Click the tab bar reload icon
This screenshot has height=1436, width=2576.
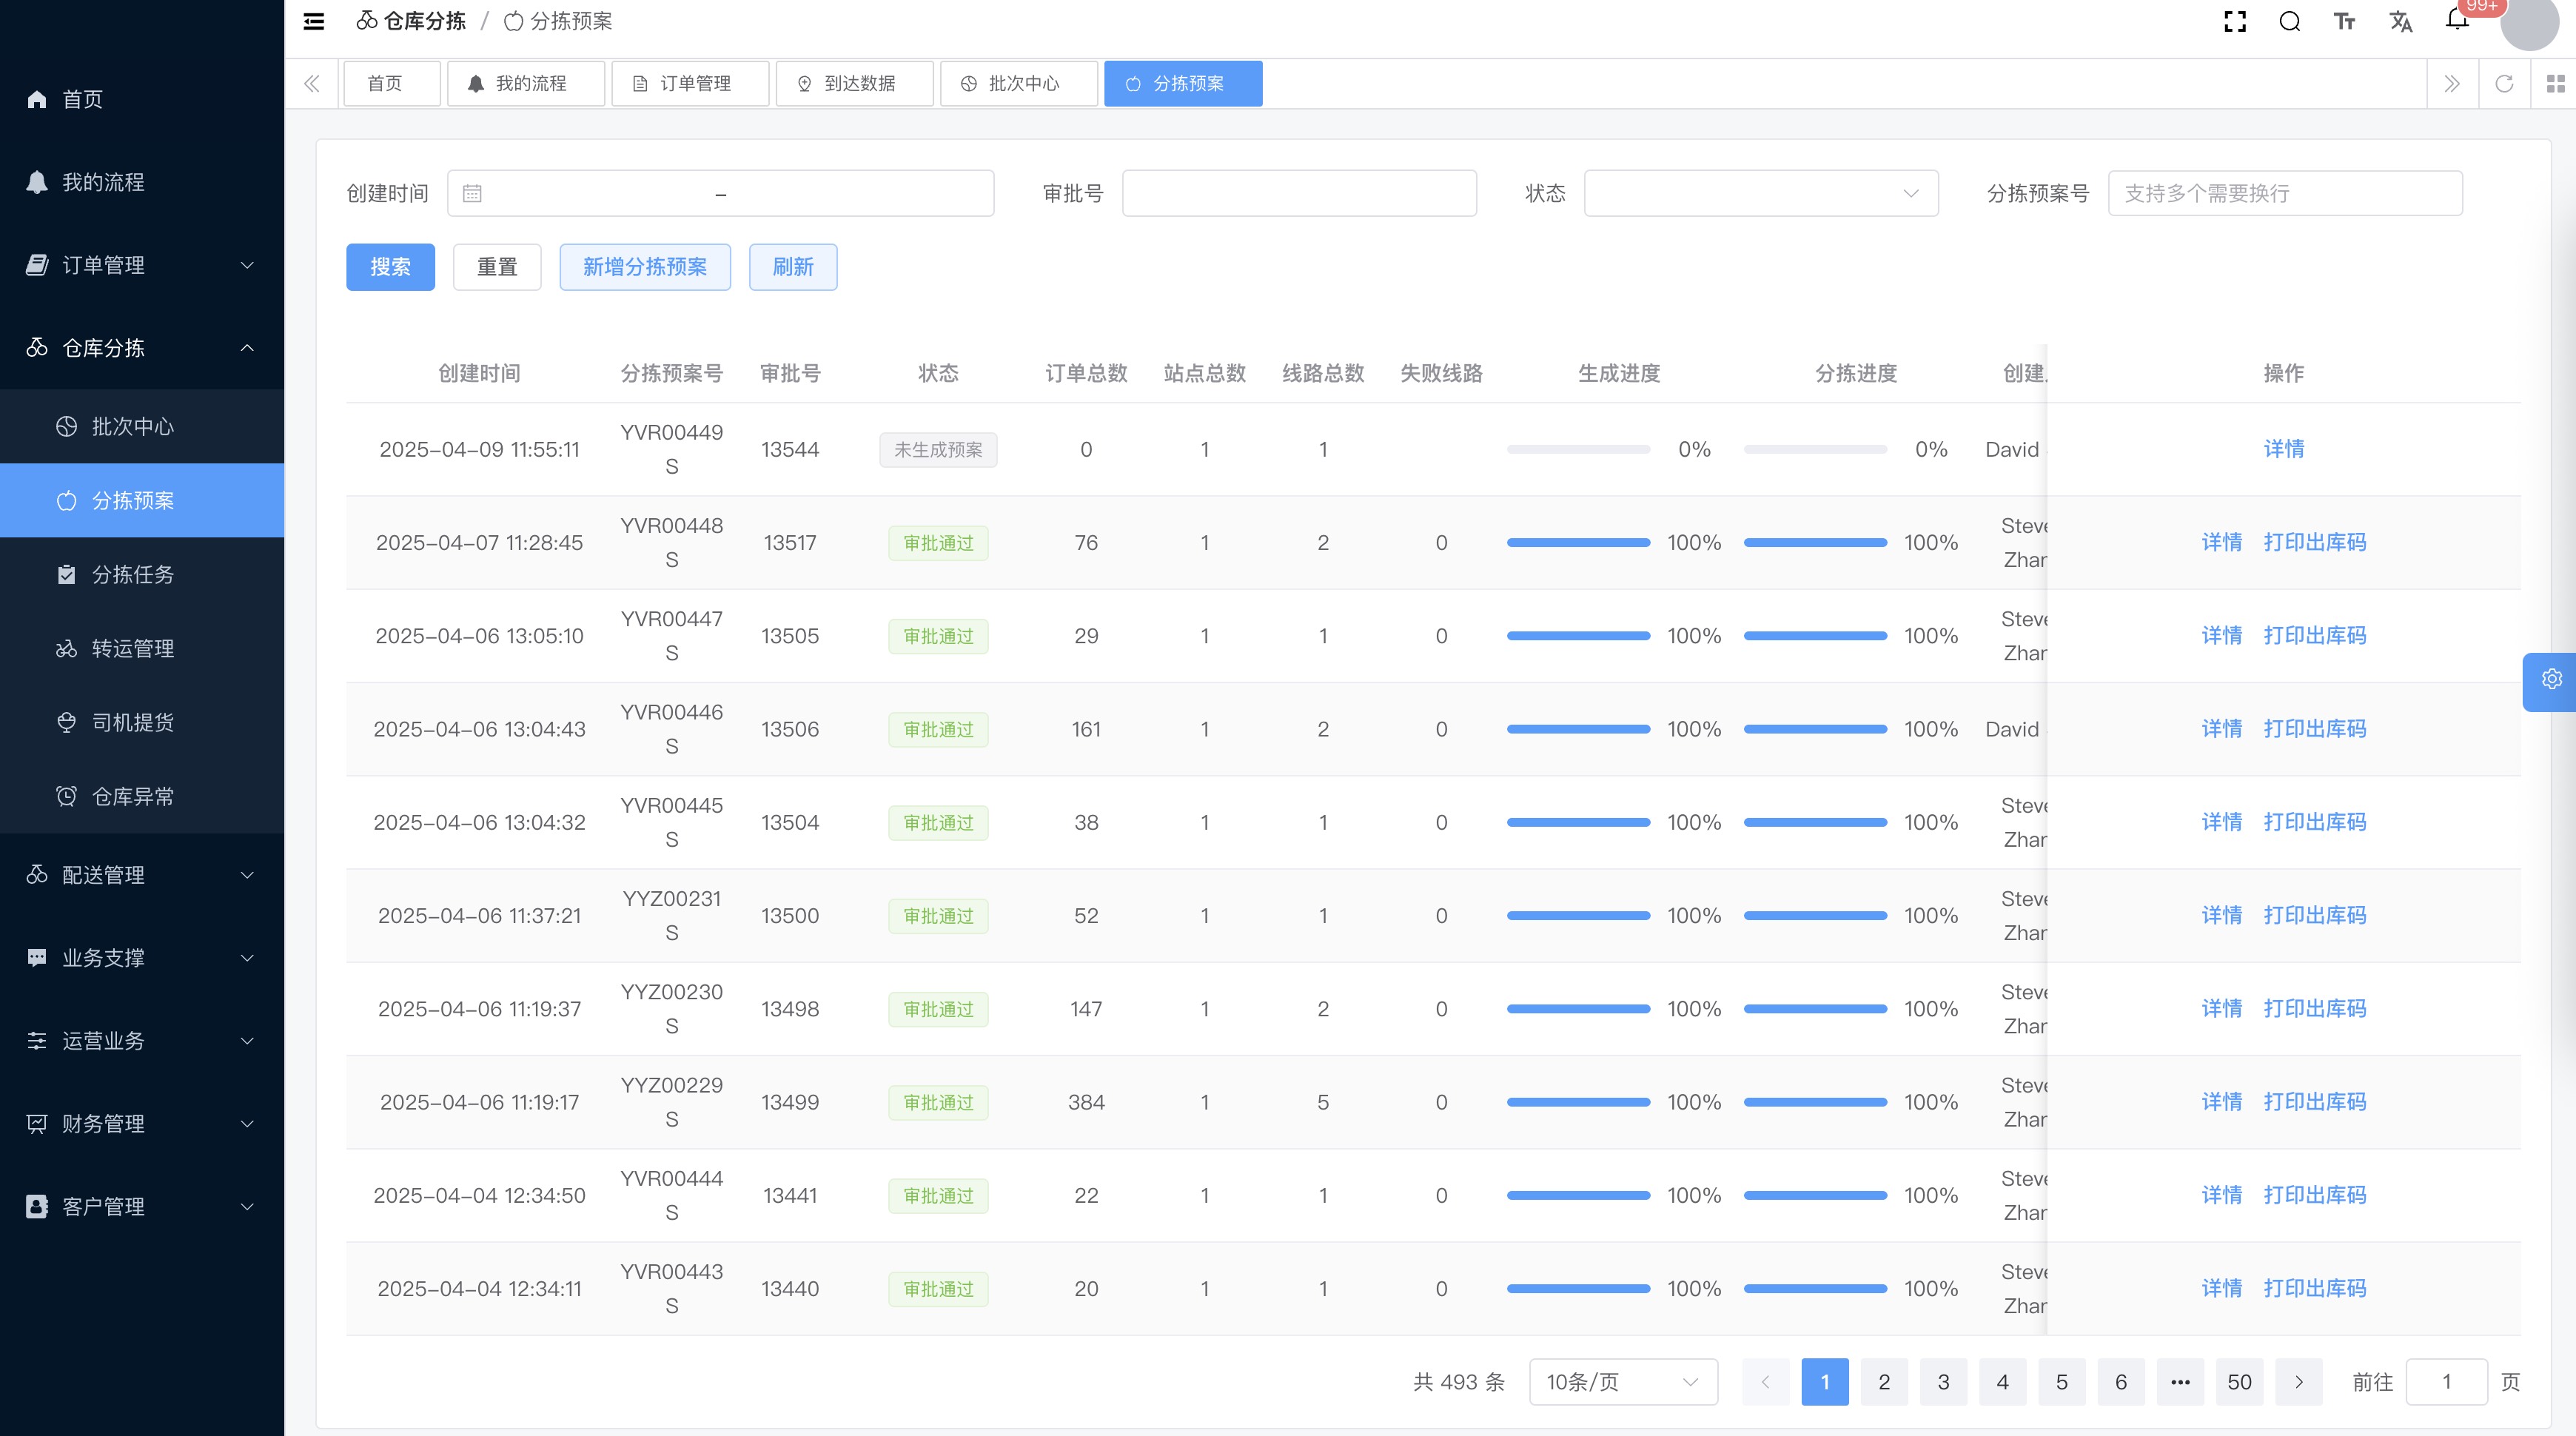(x=2504, y=84)
